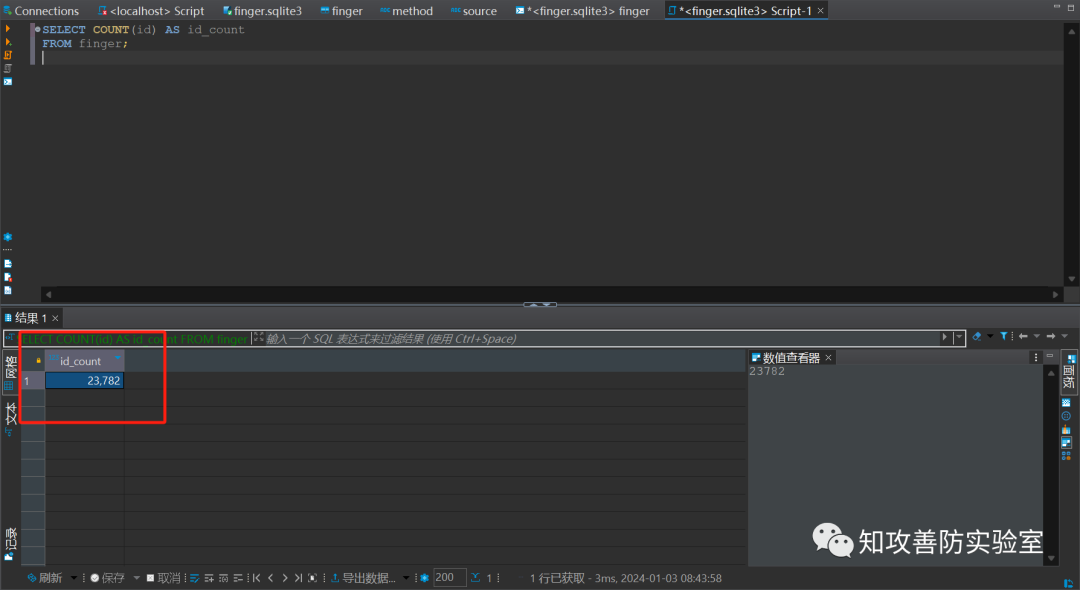
Task: Open the metadata panel circle icon
Action: [1066, 416]
